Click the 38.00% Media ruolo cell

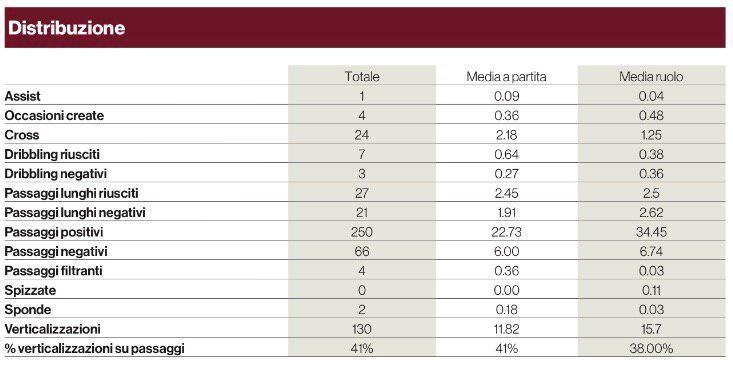pyautogui.click(x=651, y=349)
